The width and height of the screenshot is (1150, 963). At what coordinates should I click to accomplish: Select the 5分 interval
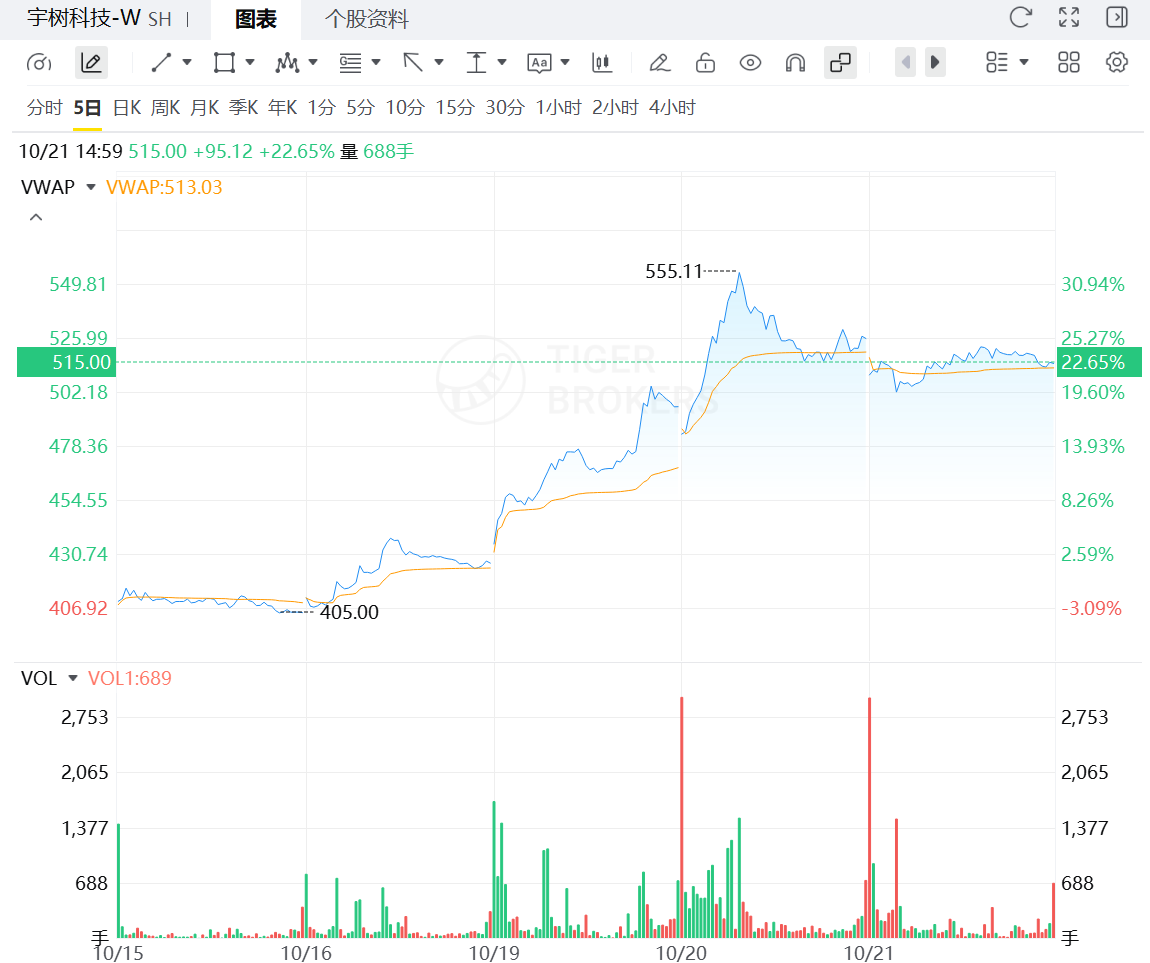coord(361,108)
